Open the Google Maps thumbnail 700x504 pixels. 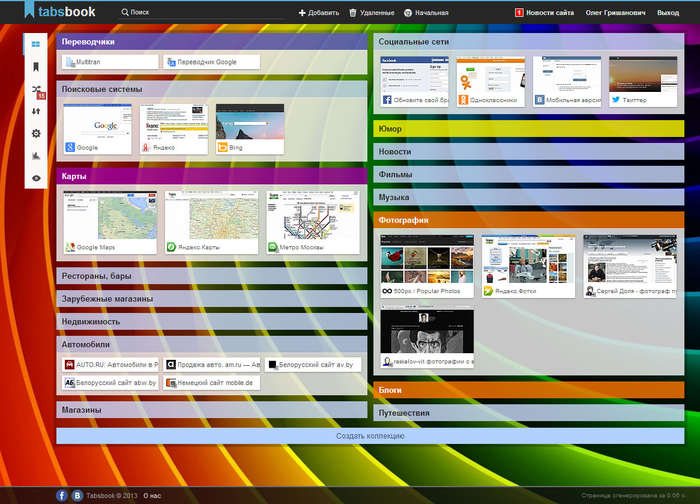coord(110,222)
